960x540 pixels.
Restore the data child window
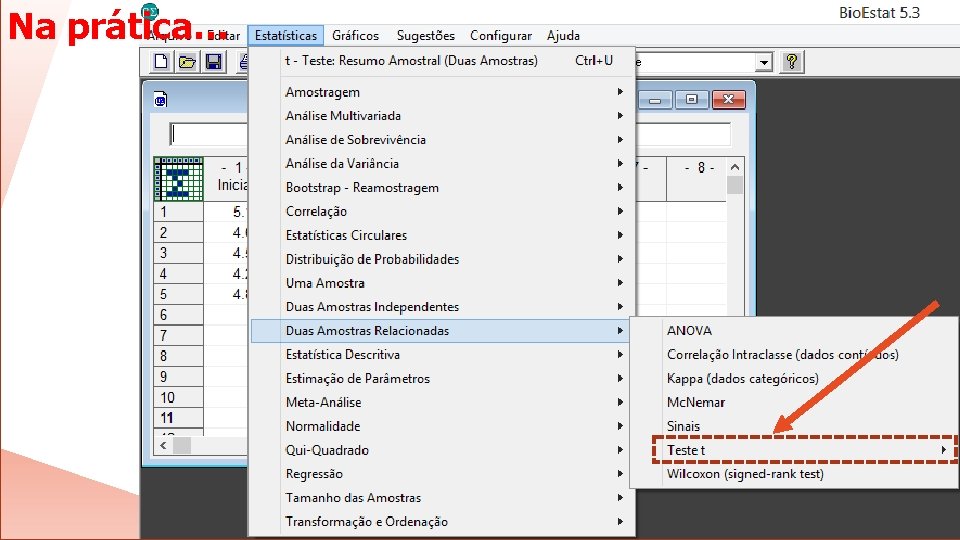(x=692, y=99)
